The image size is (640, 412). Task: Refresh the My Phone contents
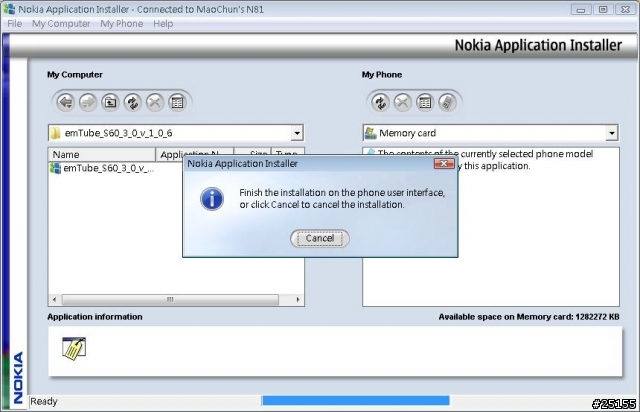pyautogui.click(x=380, y=102)
